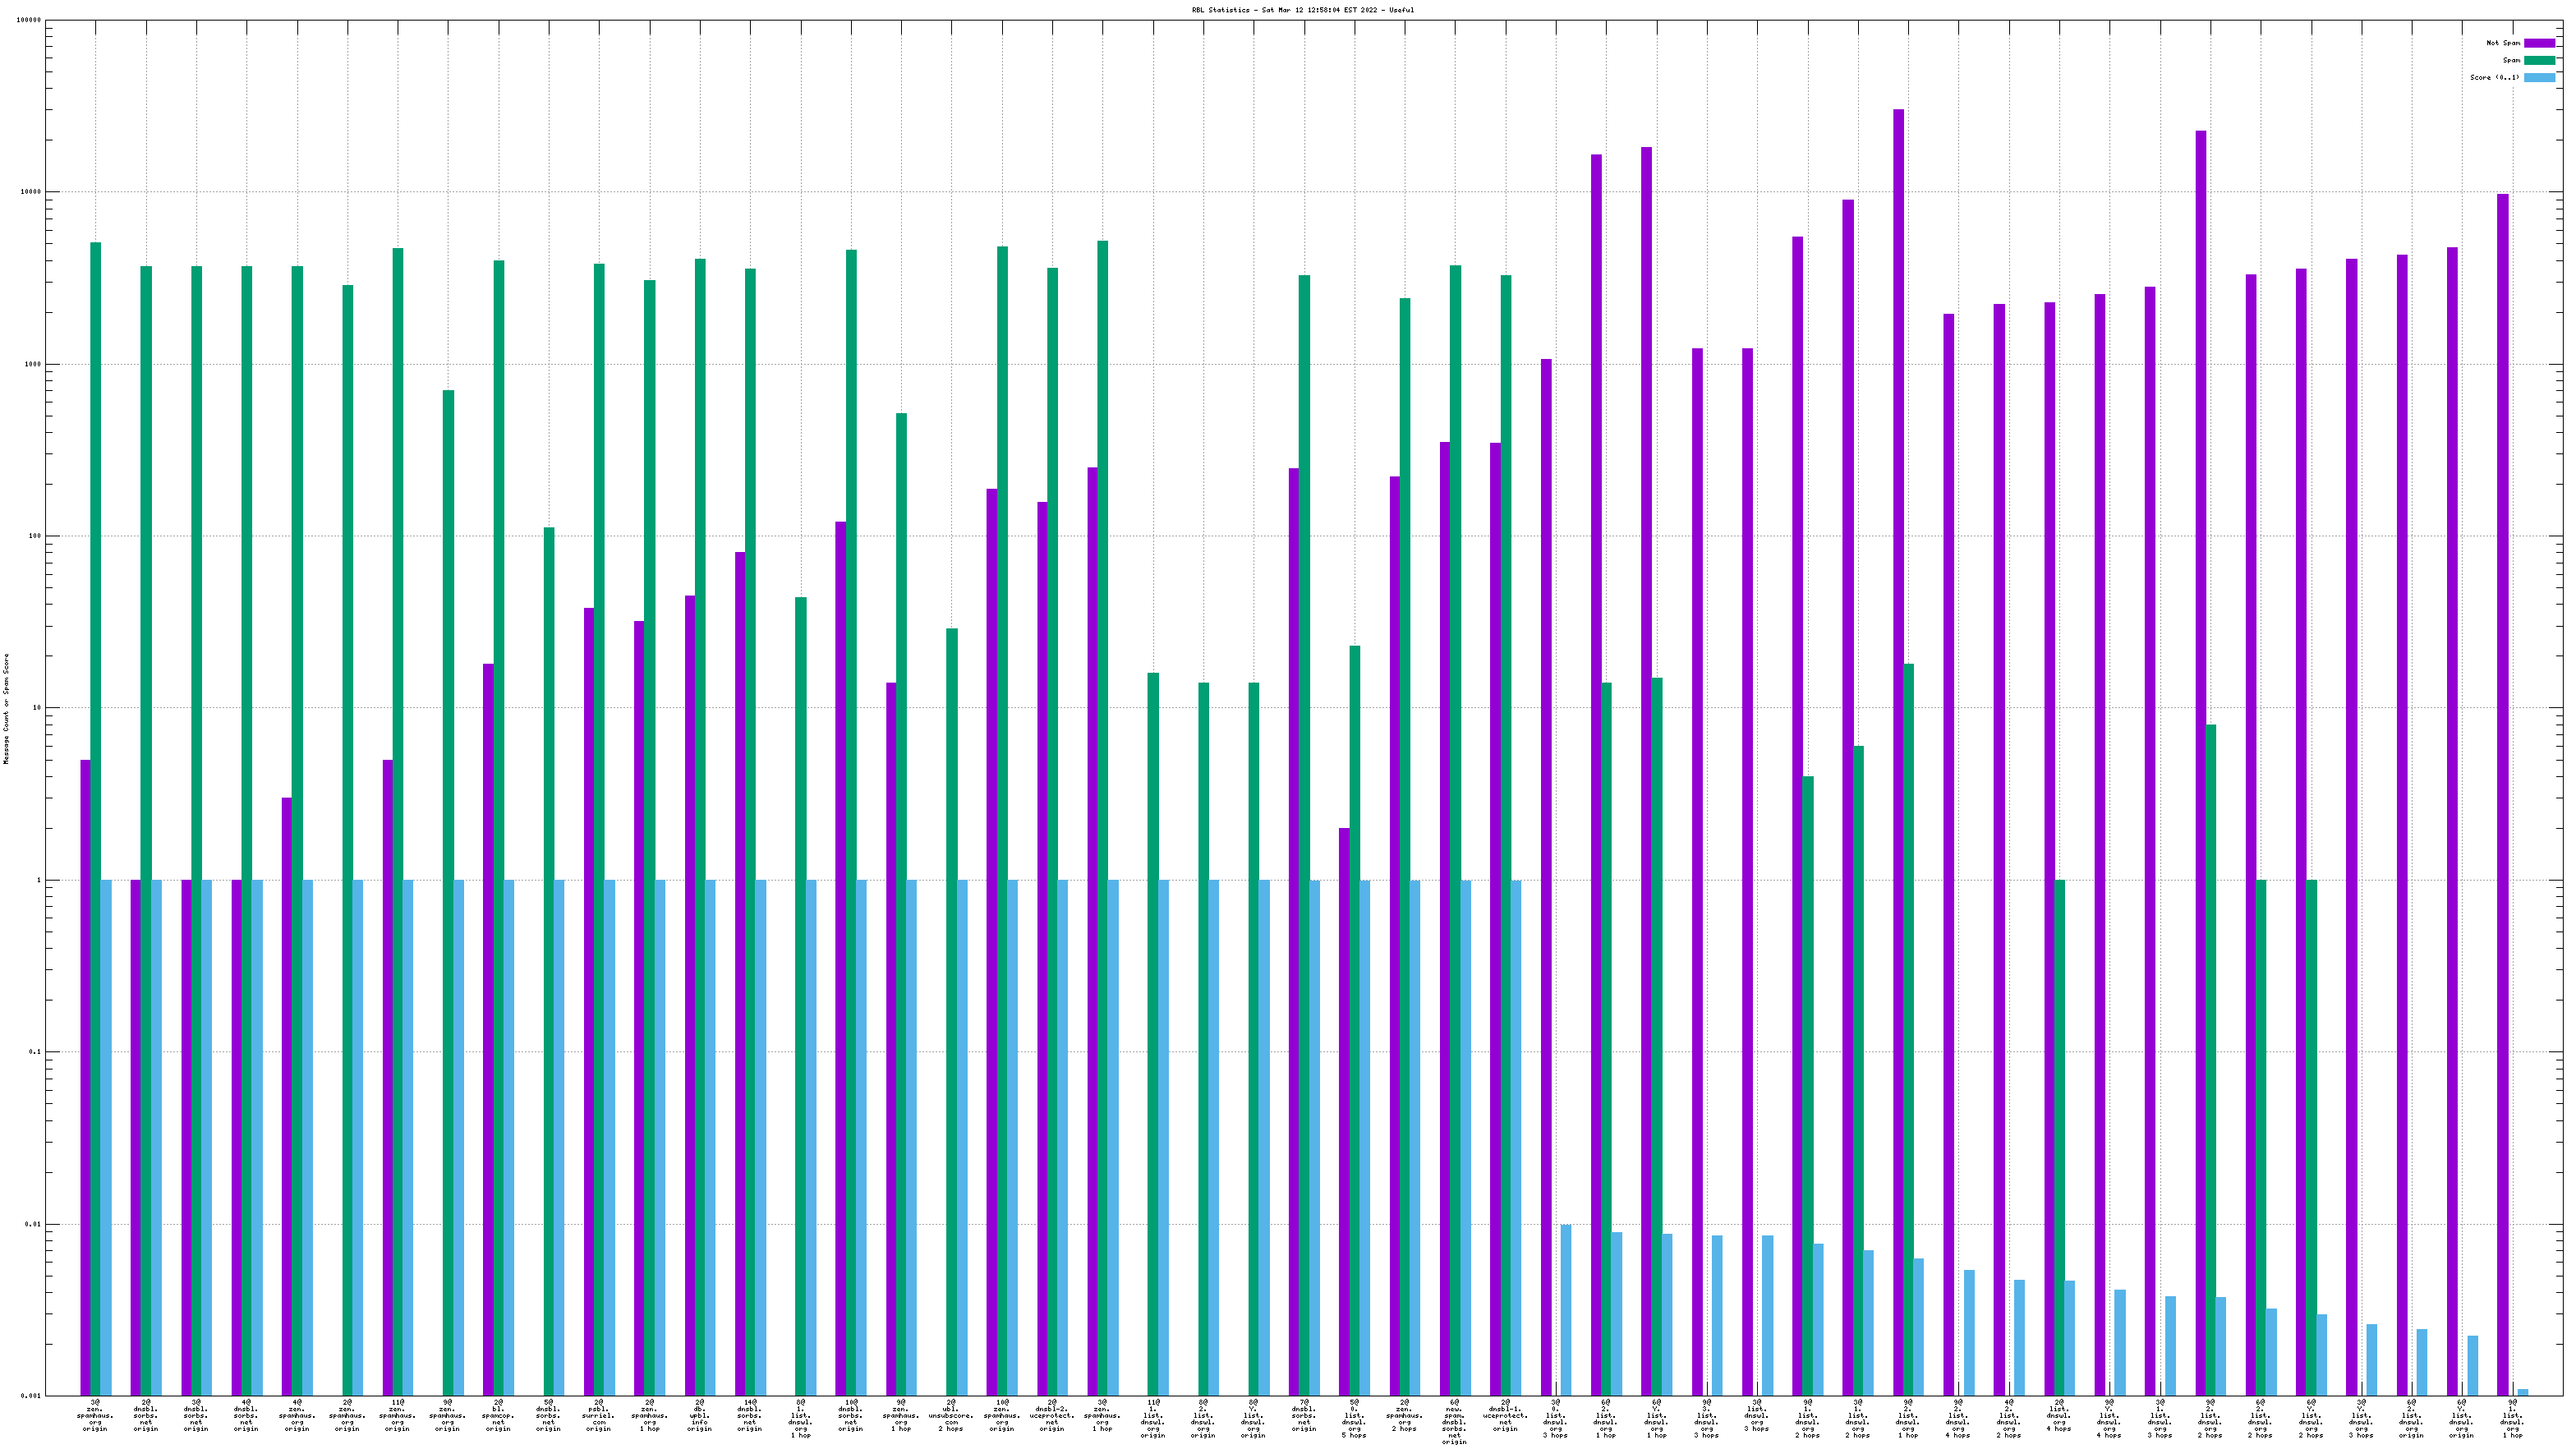This screenshot has height=1449, width=2576.
Task: Select the bl.spamcop.net x-axis label
Action: (x=498, y=1415)
